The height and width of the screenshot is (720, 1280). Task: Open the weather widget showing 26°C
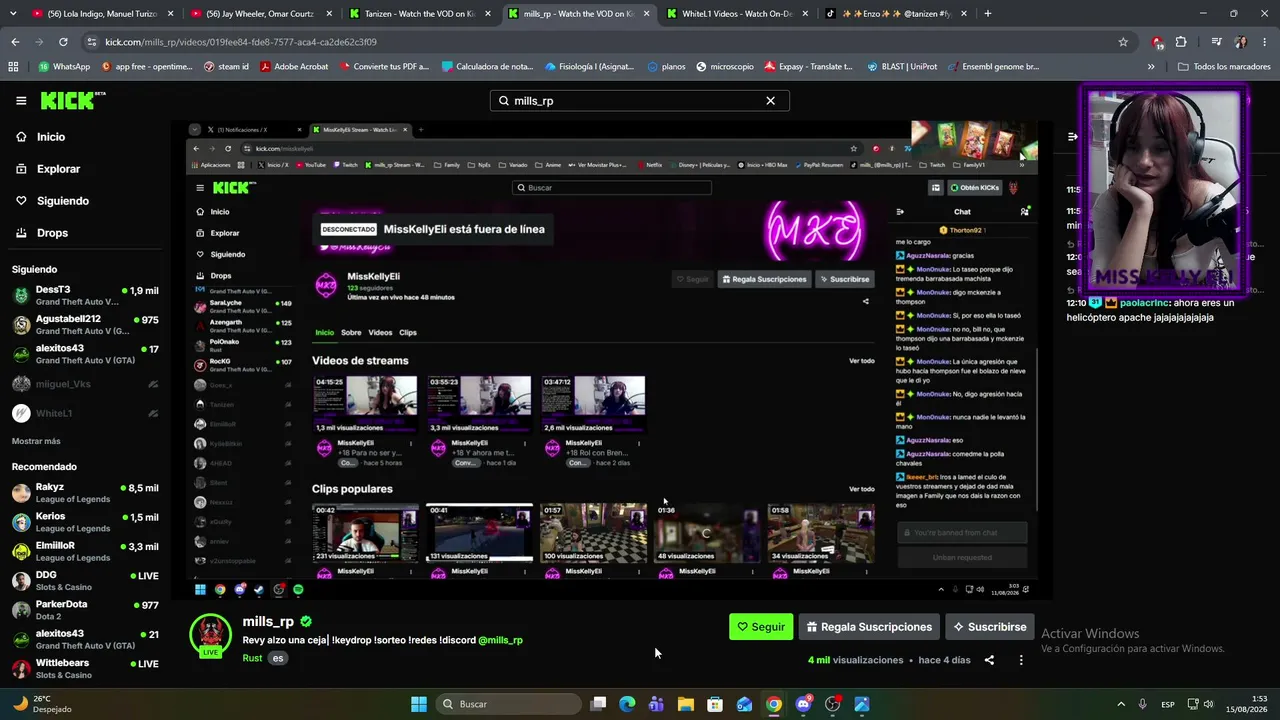(x=44, y=704)
